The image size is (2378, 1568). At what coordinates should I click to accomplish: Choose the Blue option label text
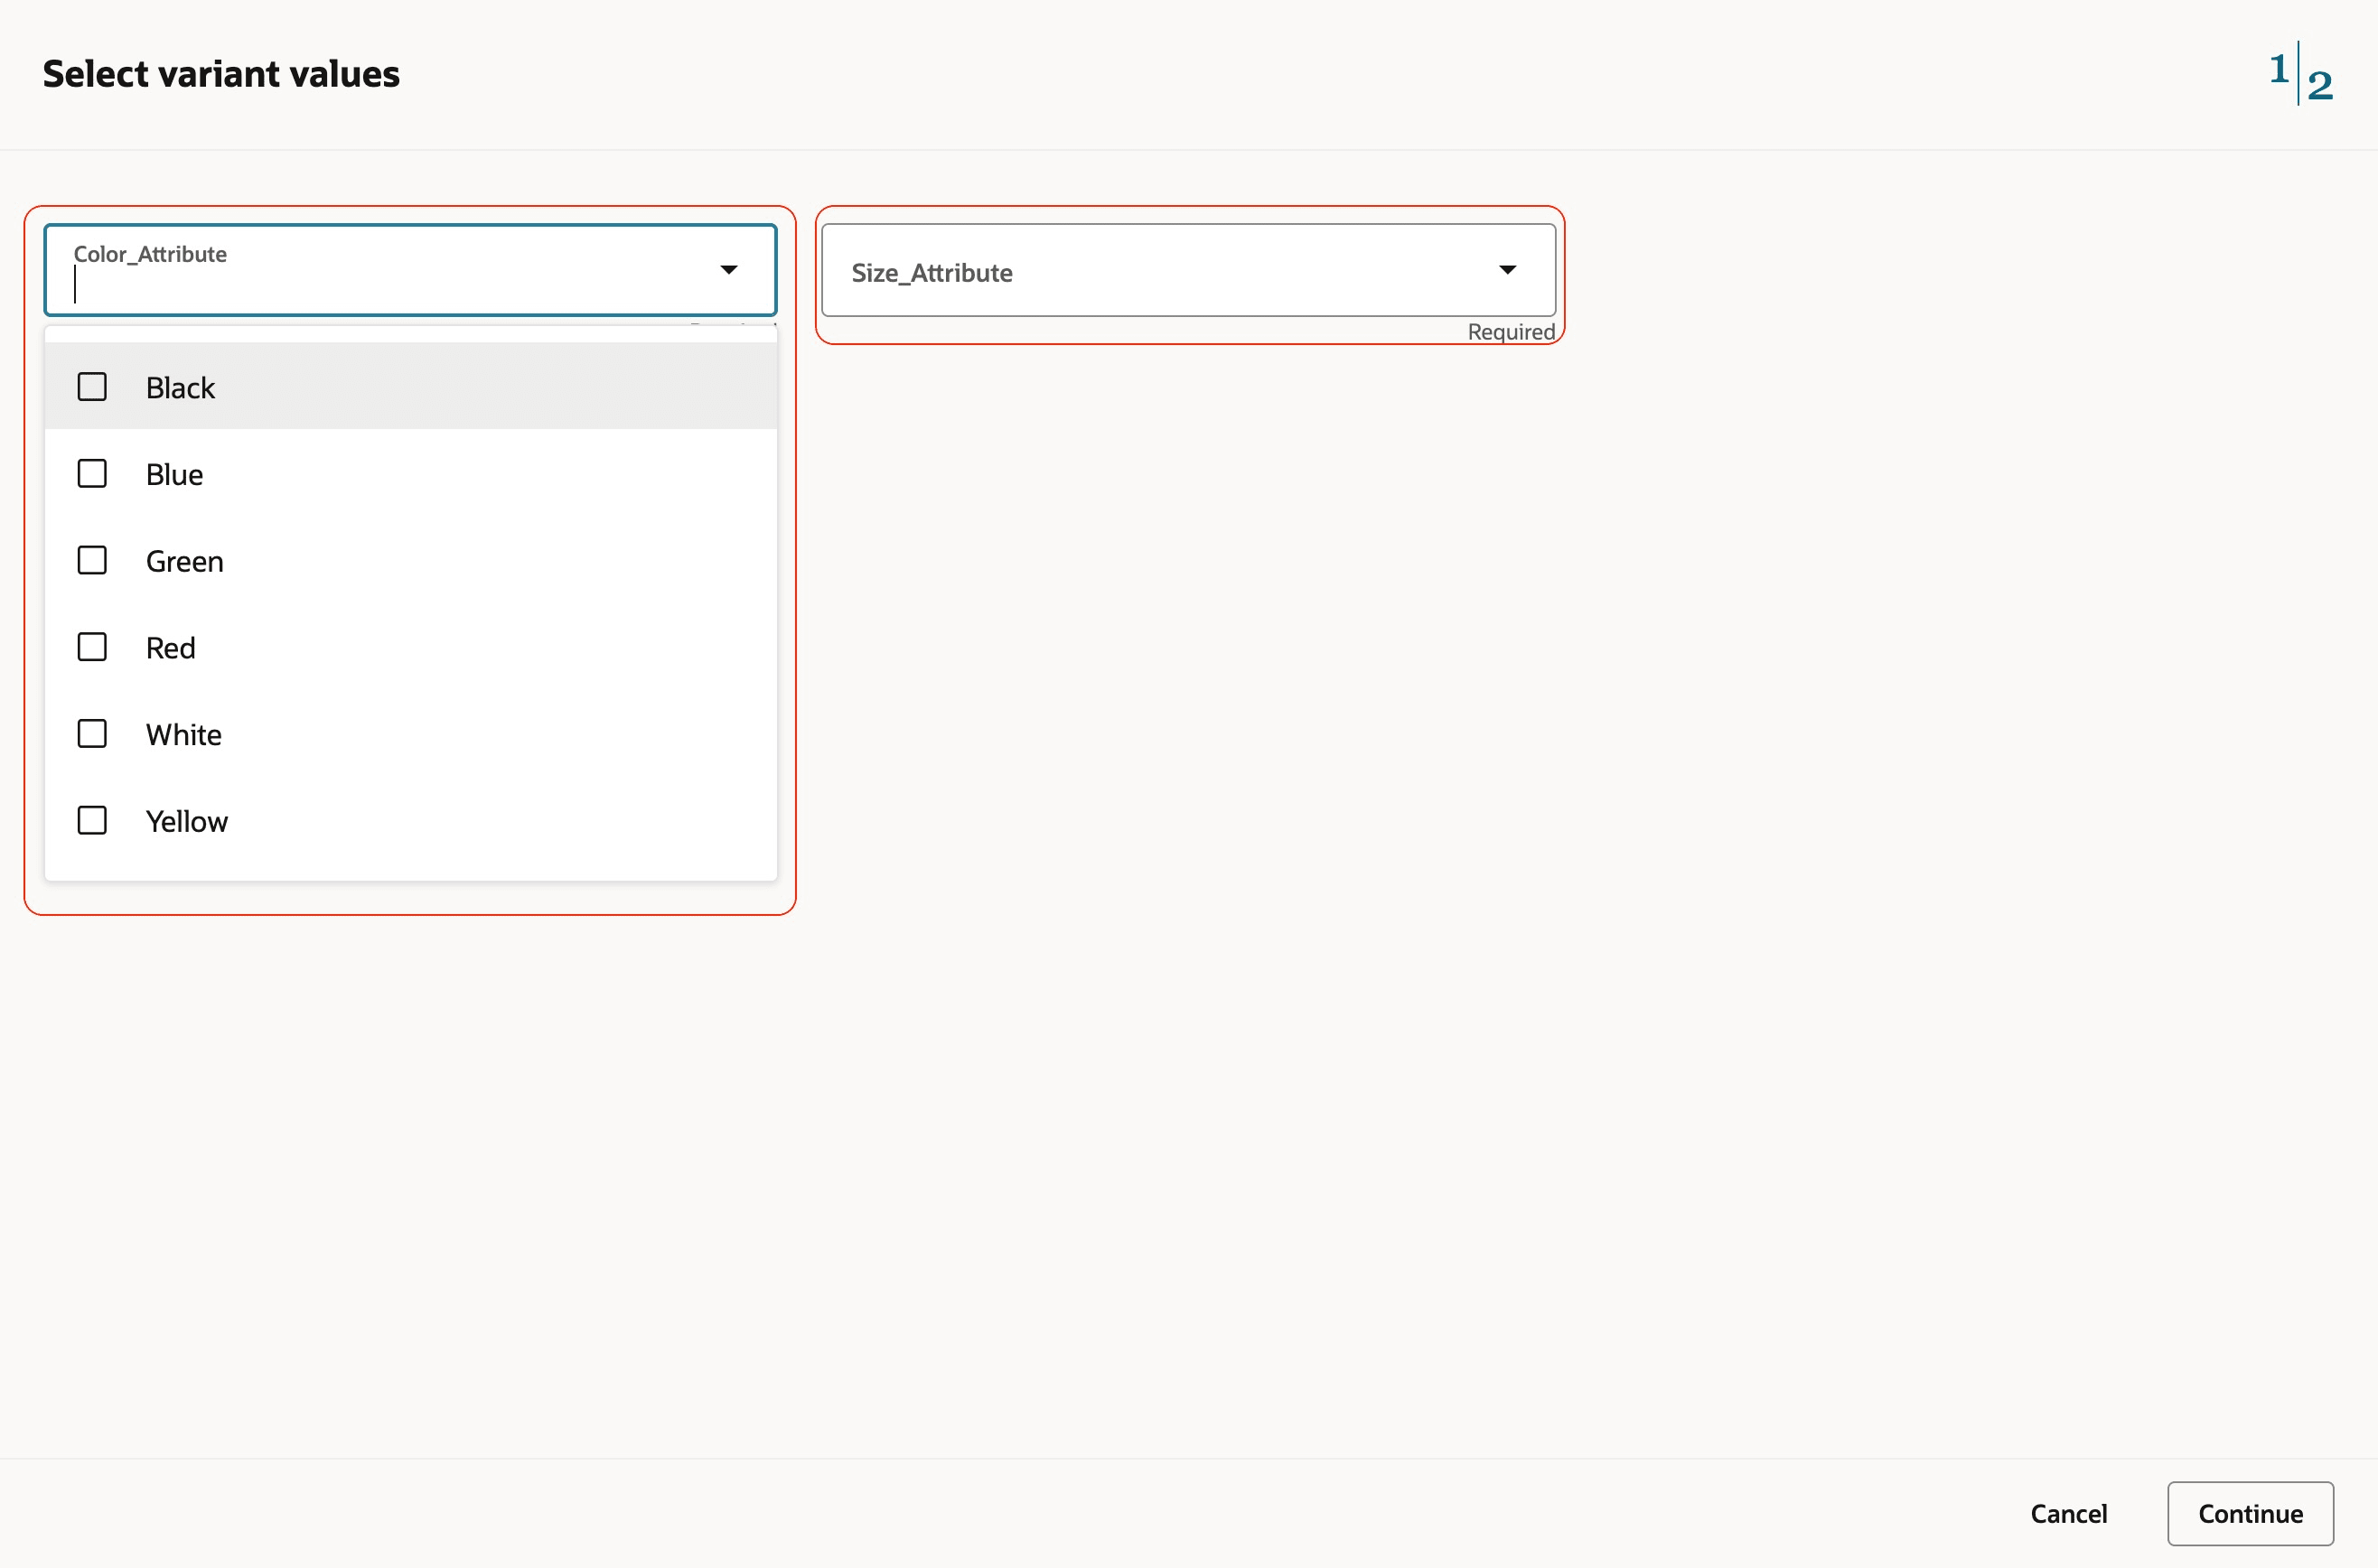174,475
